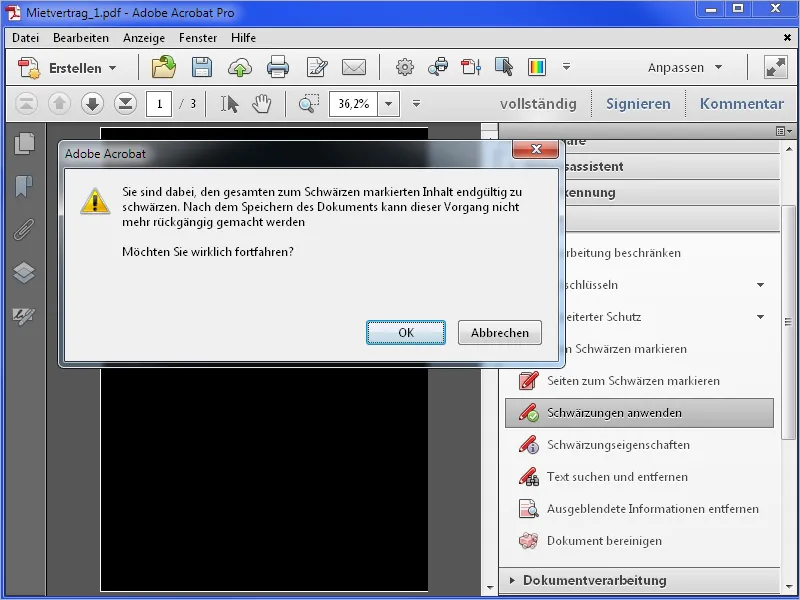Save the document using the floppy disk icon

point(202,67)
